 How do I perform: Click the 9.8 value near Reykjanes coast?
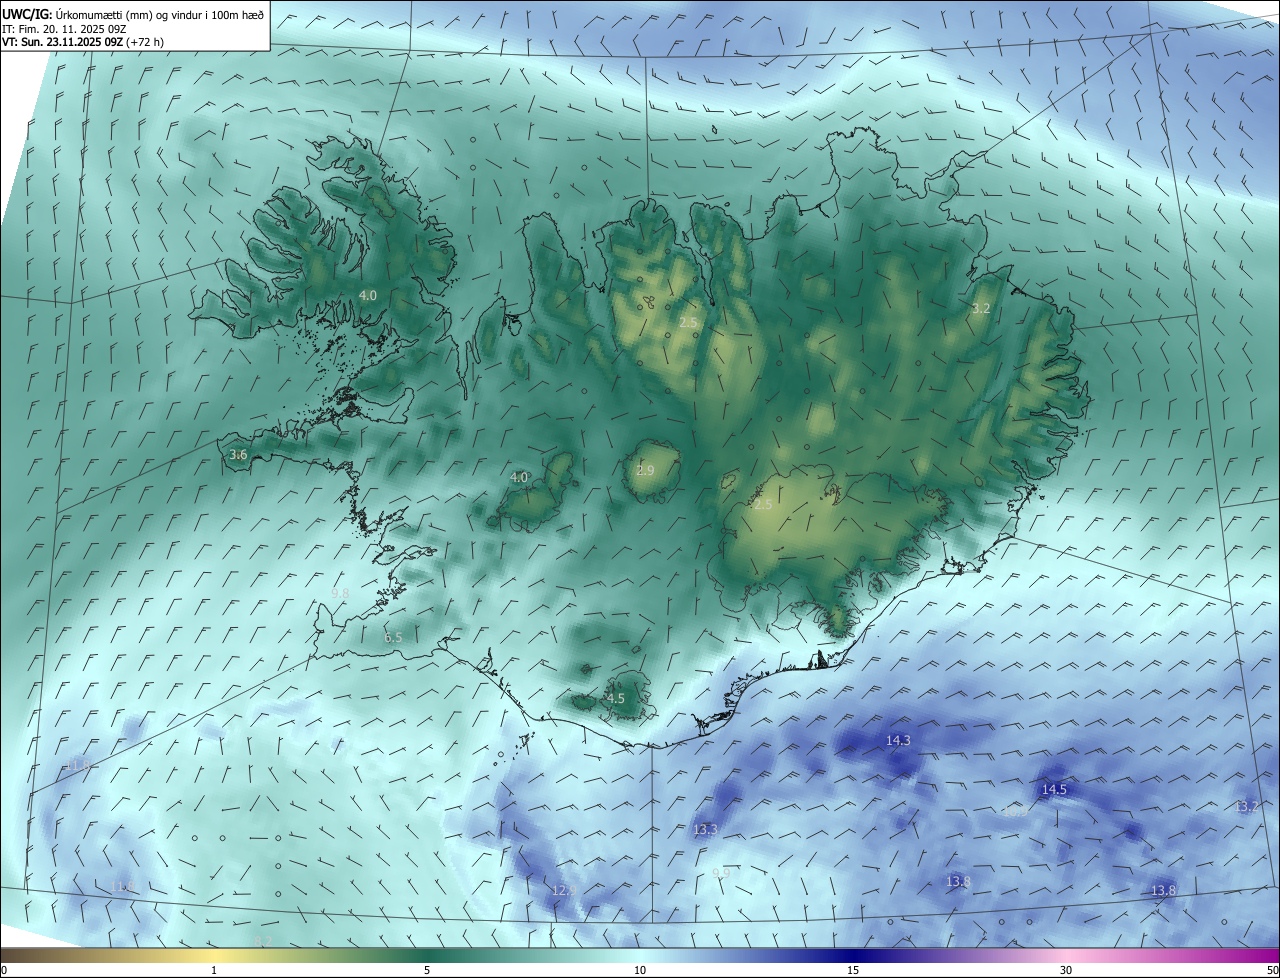click(x=340, y=593)
